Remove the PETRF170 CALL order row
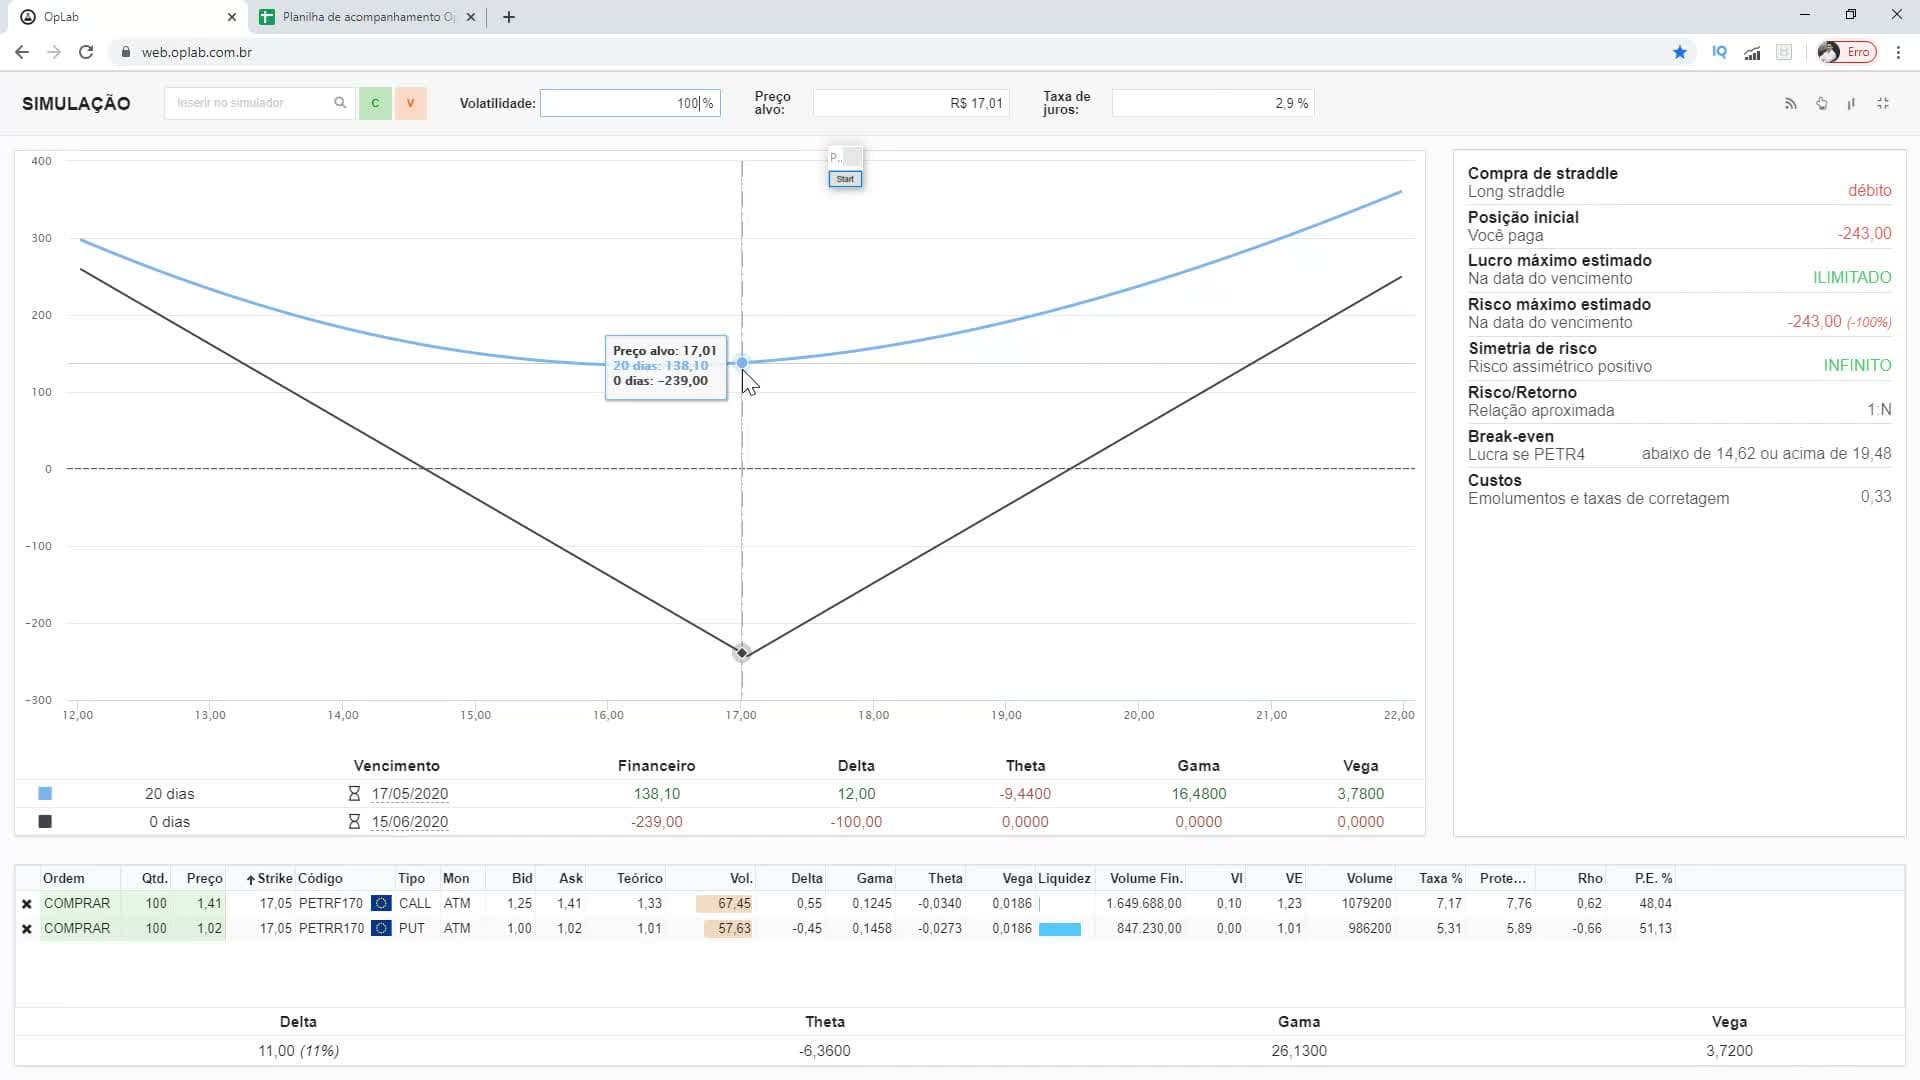Screen dimensions: 1920x1080 pos(27,904)
